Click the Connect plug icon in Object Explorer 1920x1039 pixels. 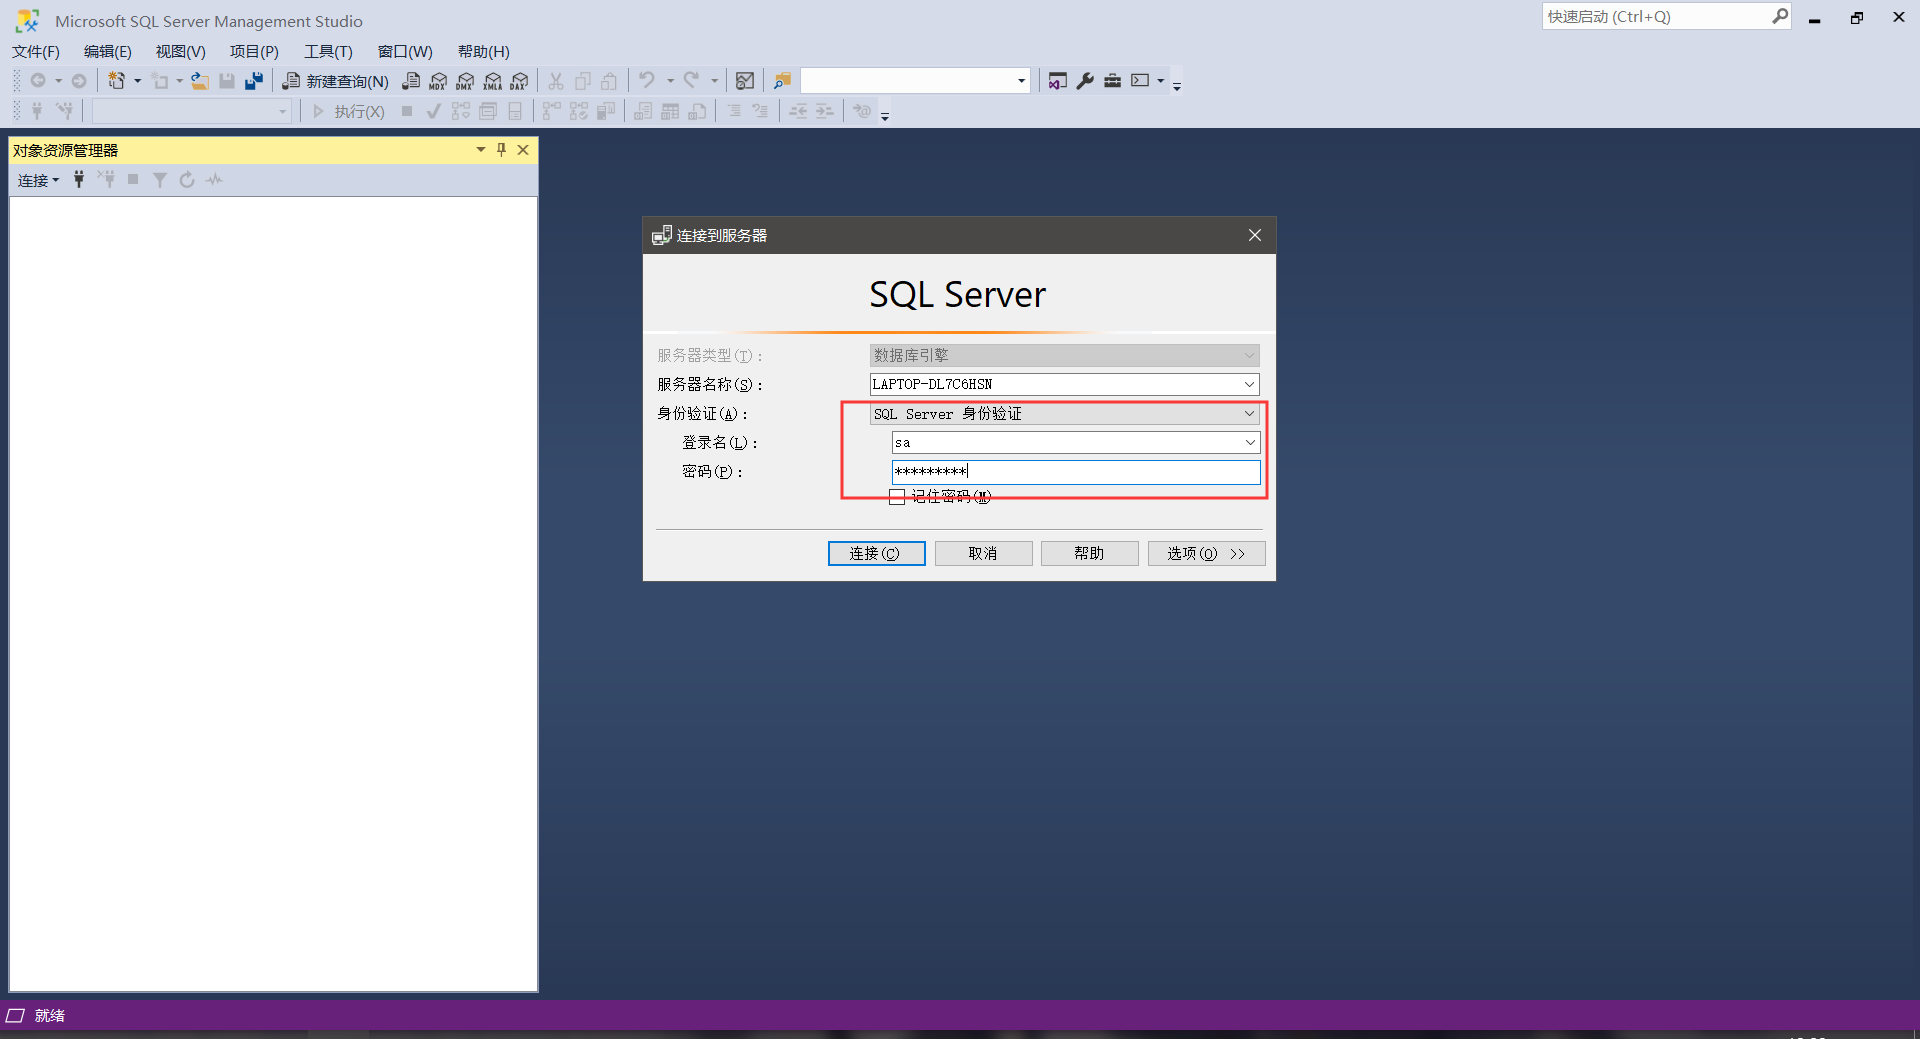point(79,179)
